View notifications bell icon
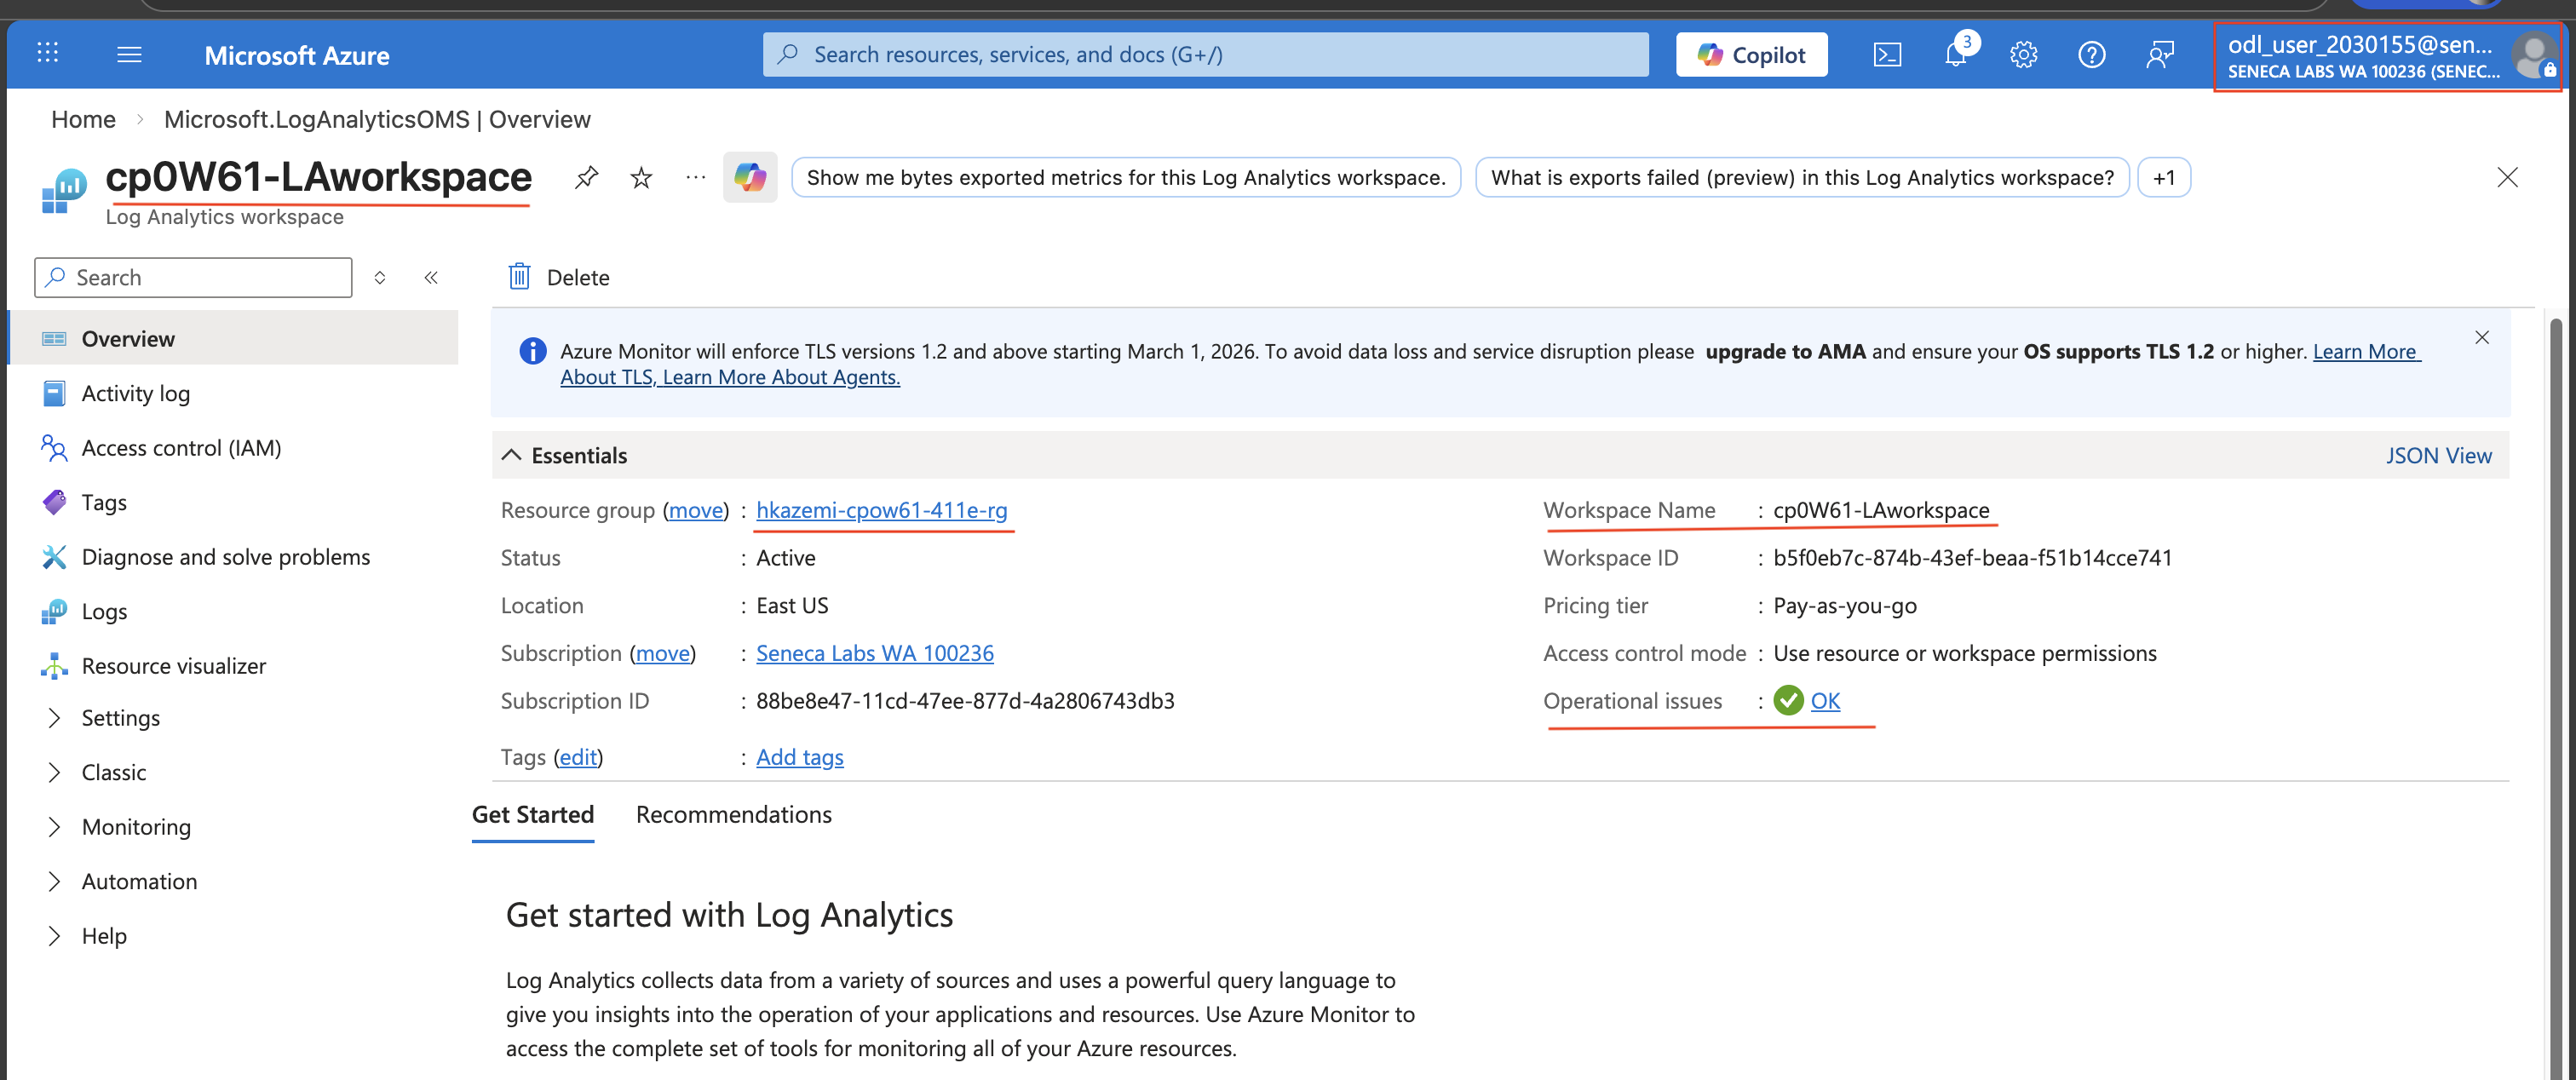The image size is (2576, 1080). pyautogui.click(x=1956, y=54)
